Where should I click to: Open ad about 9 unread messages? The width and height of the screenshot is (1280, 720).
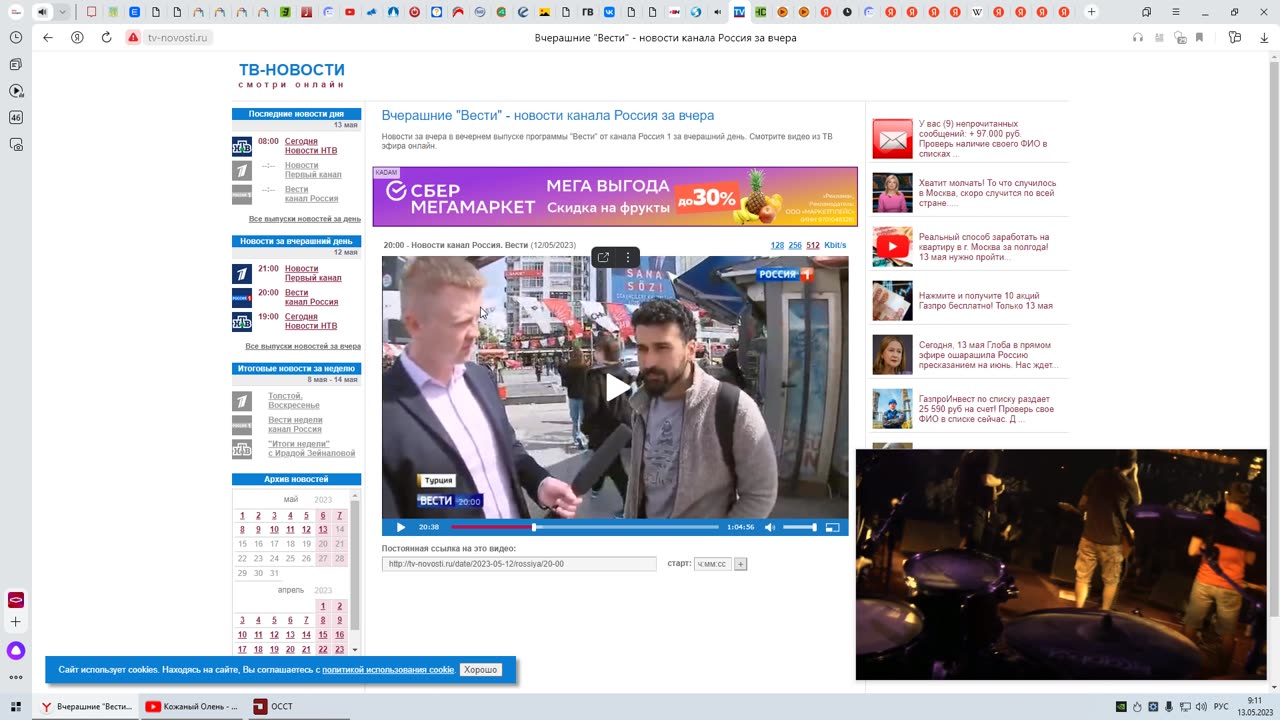[x=970, y=139]
